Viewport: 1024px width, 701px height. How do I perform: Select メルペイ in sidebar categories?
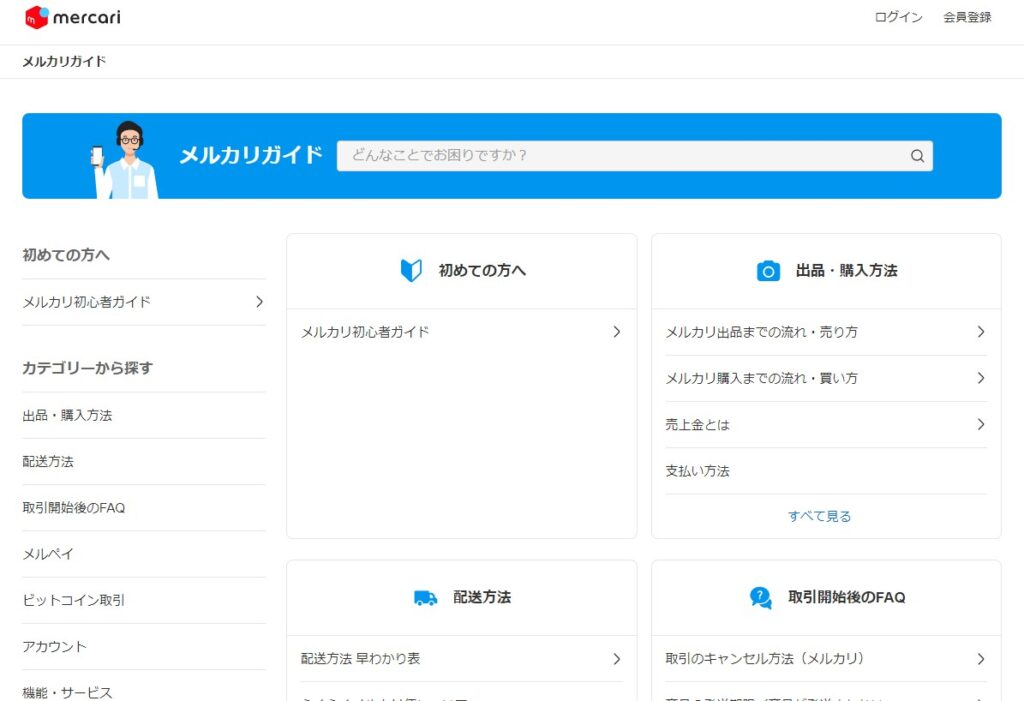pos(48,554)
